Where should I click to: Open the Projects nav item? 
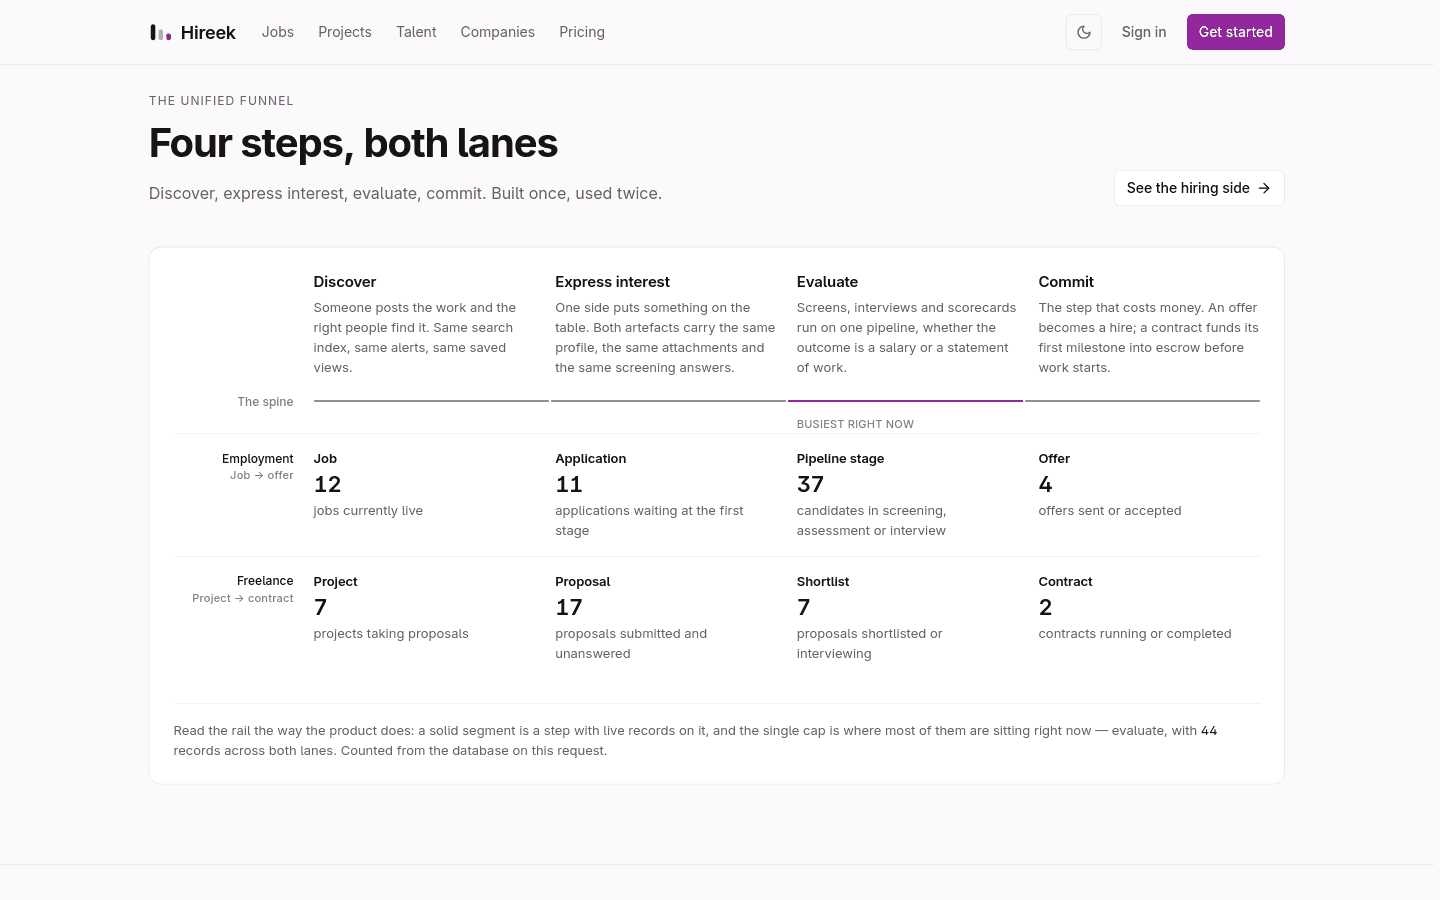point(345,32)
